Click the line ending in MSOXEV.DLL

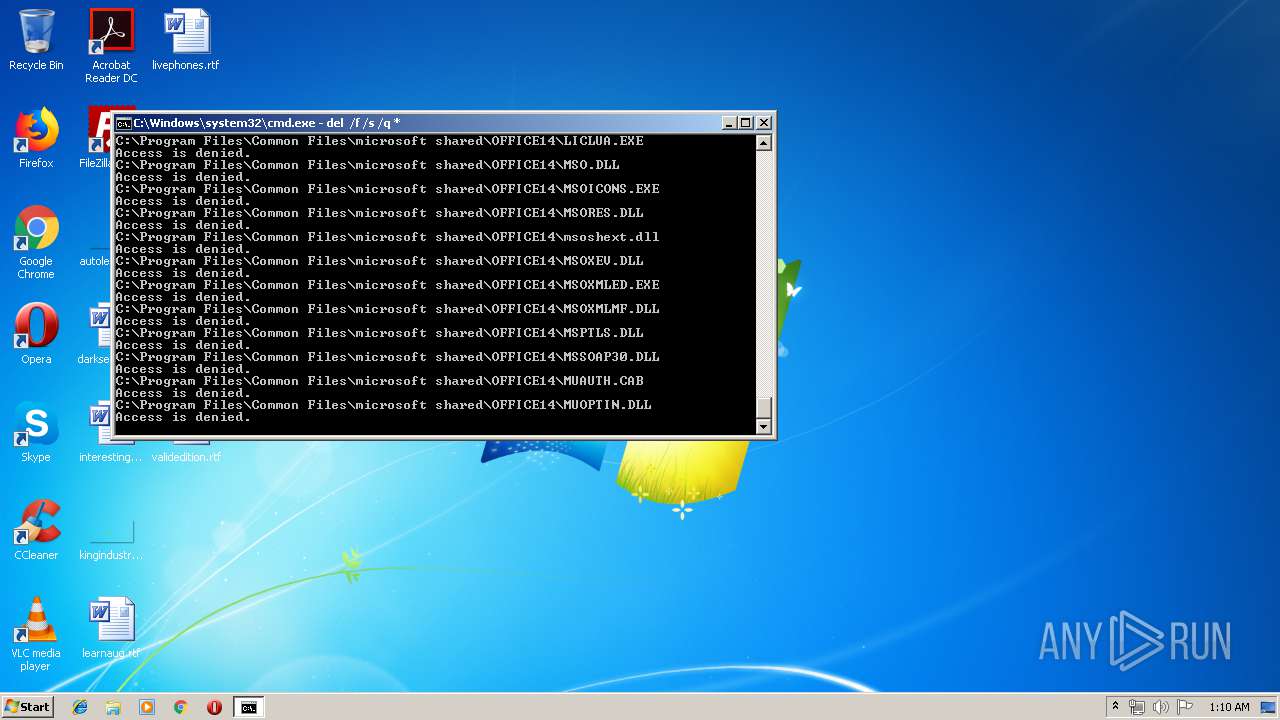380,261
